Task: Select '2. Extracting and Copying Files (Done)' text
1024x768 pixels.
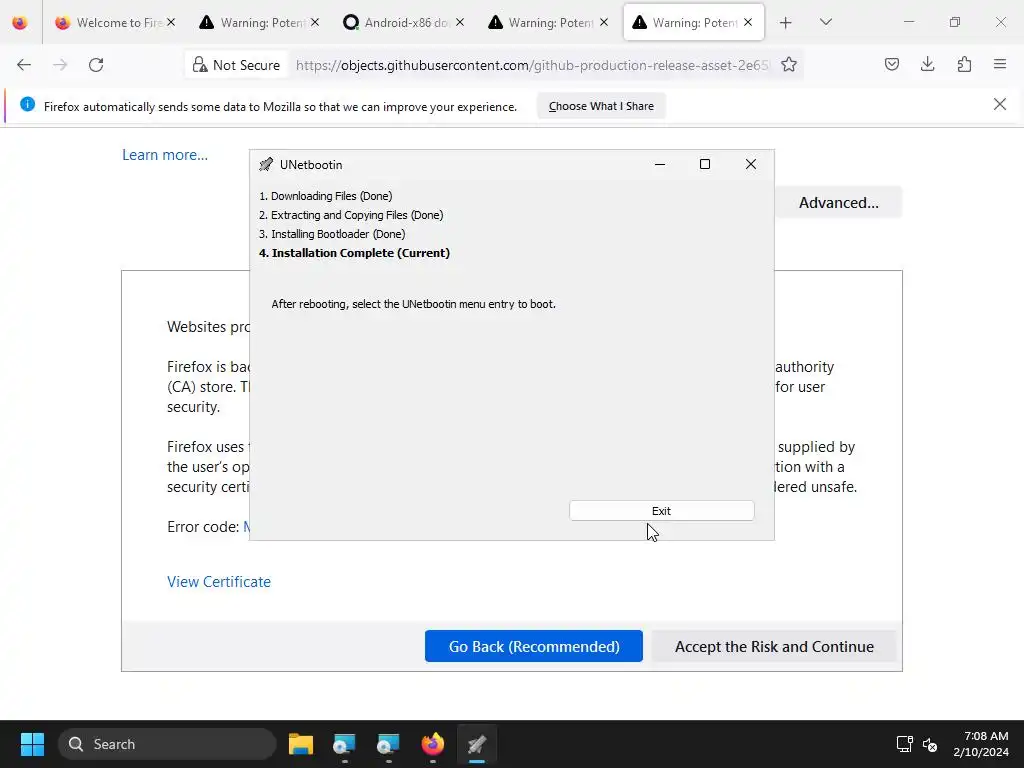Action: [x=351, y=215]
